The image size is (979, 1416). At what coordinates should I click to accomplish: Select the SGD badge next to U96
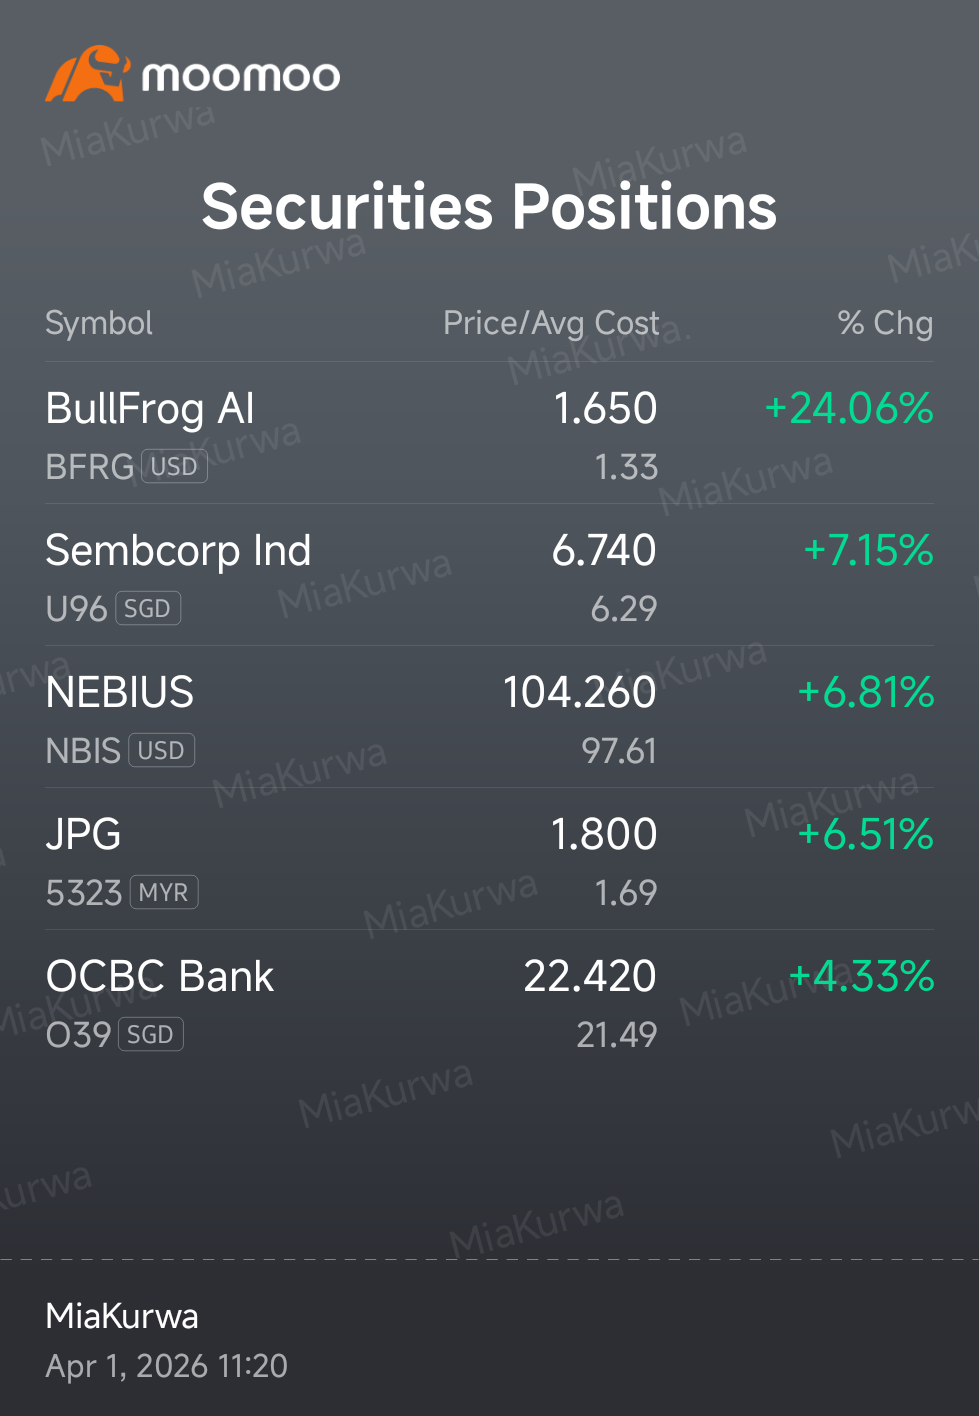tap(148, 609)
